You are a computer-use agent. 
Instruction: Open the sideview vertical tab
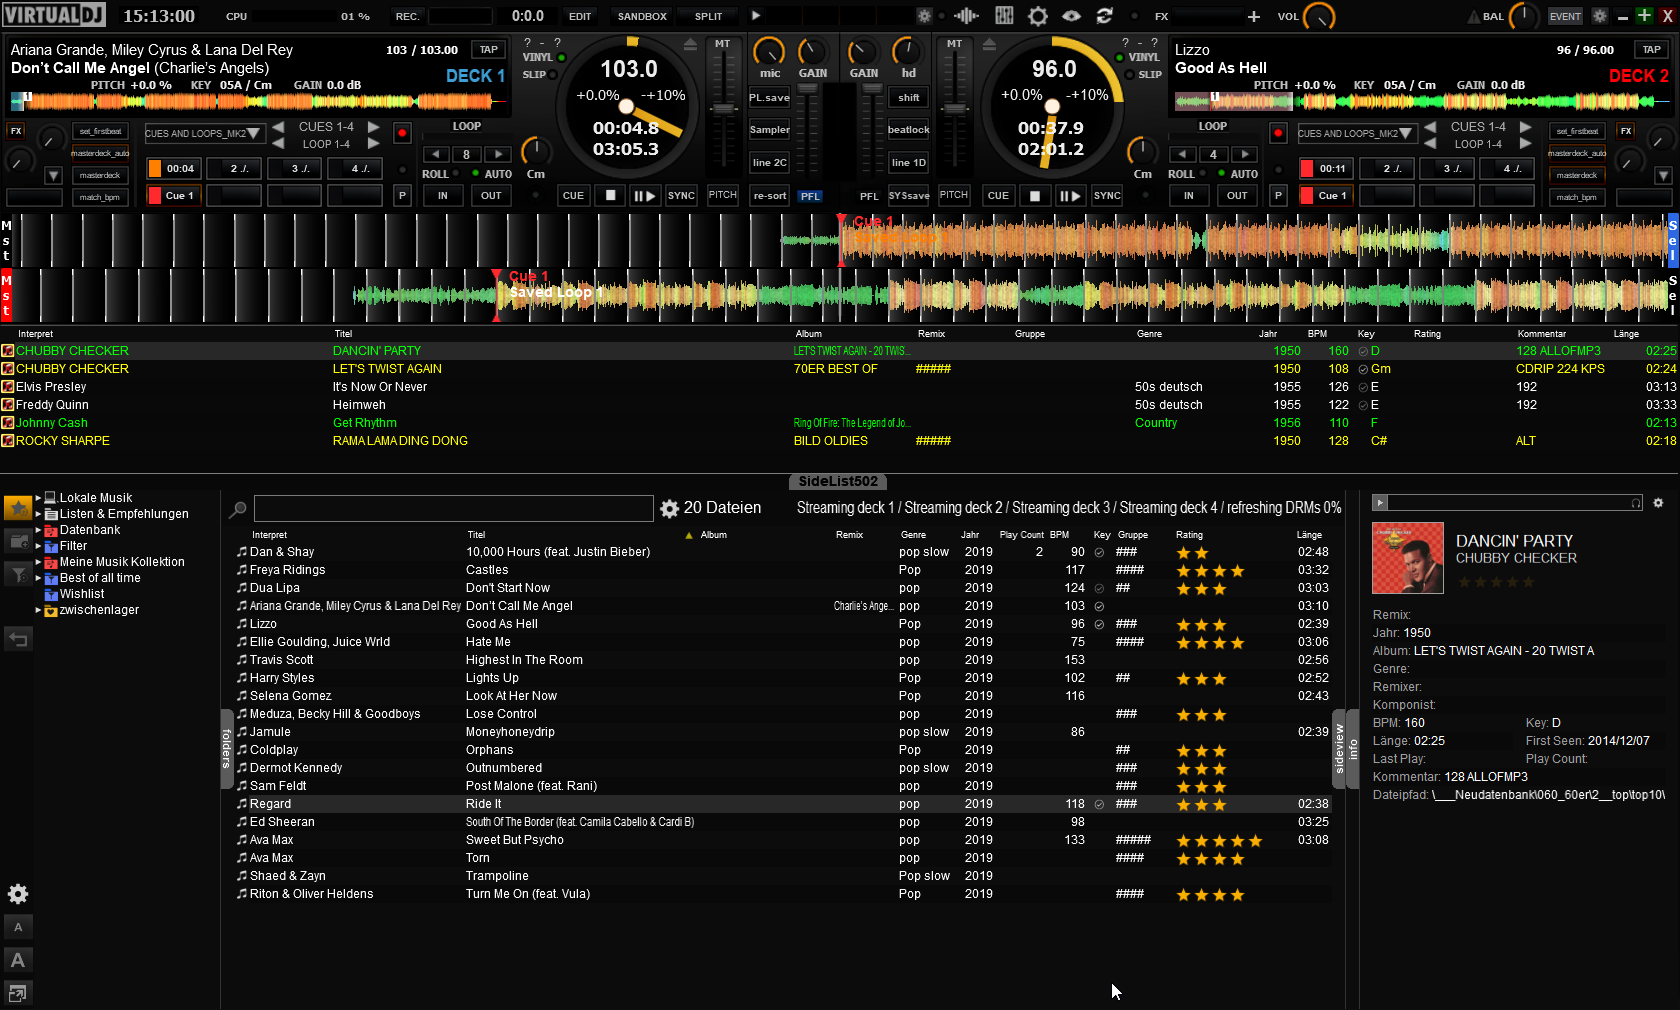[x=1339, y=749]
